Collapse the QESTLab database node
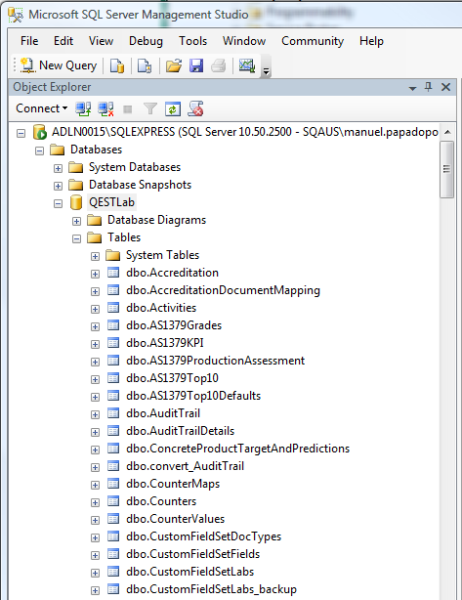Screen dimensions: 462x600 click(58, 204)
